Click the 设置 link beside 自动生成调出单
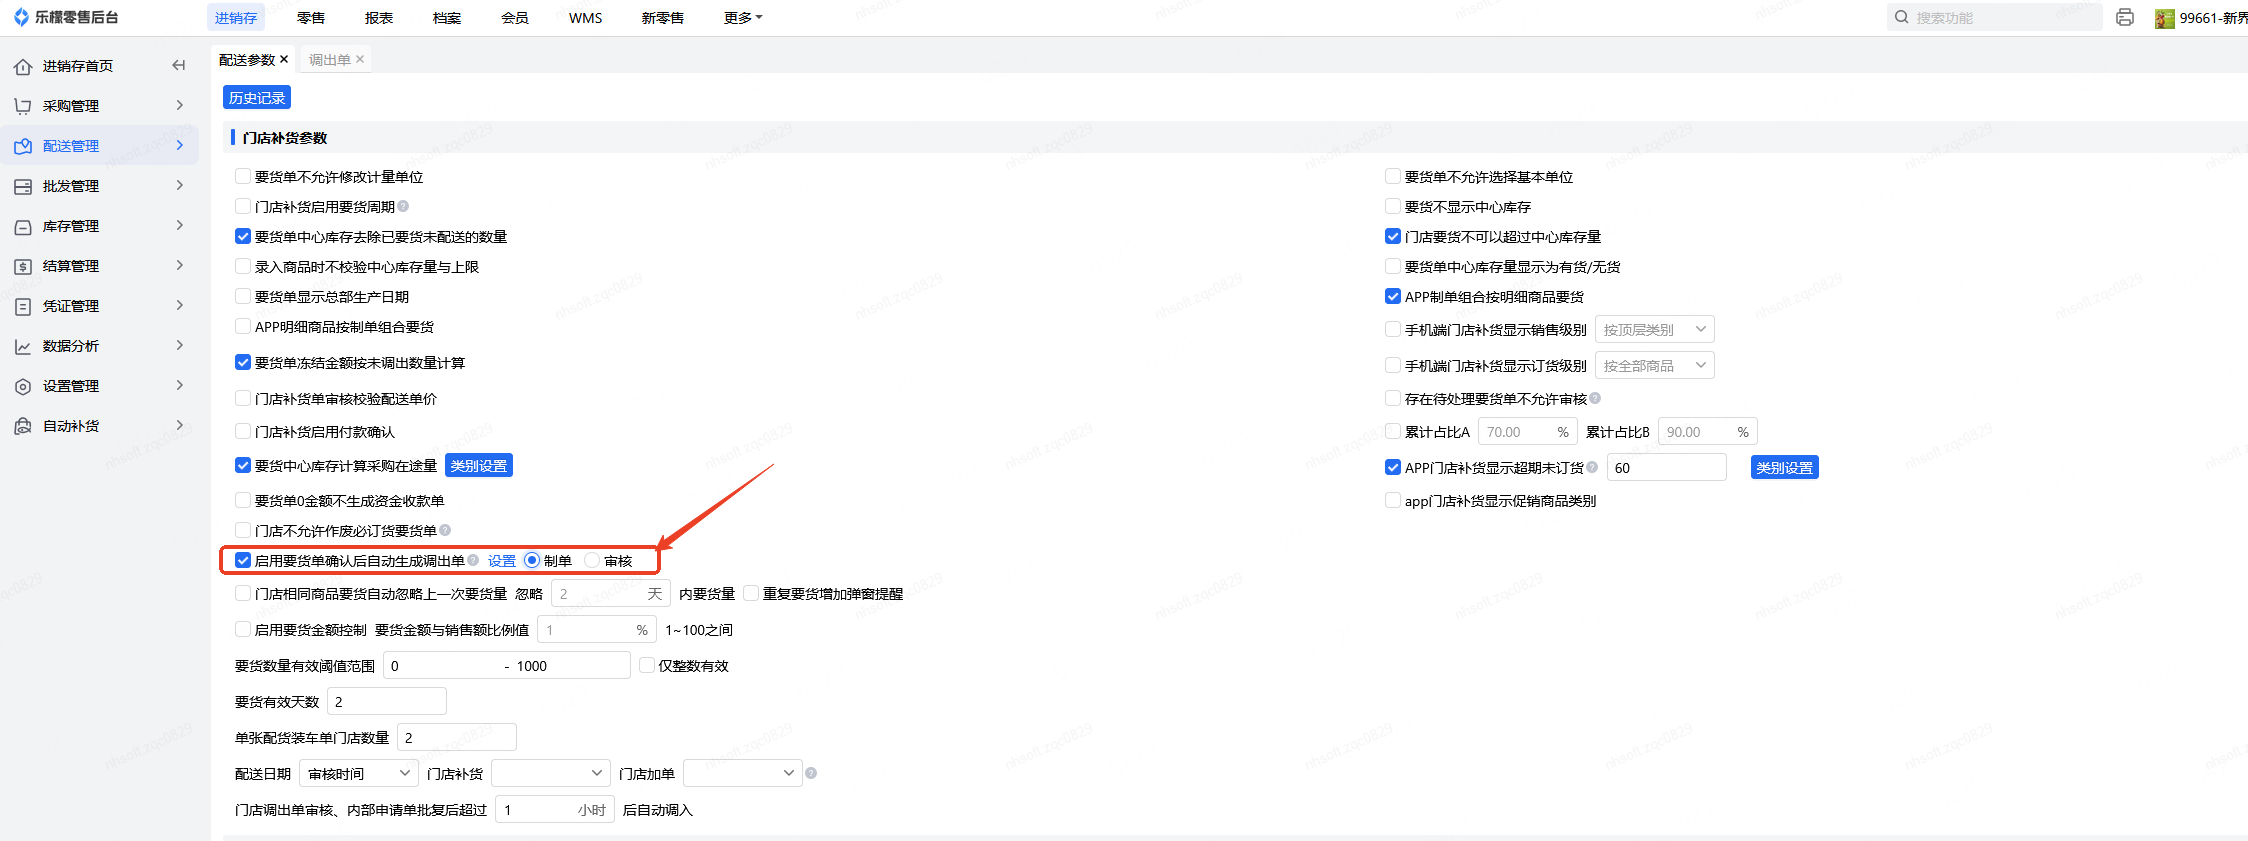 click(x=501, y=561)
